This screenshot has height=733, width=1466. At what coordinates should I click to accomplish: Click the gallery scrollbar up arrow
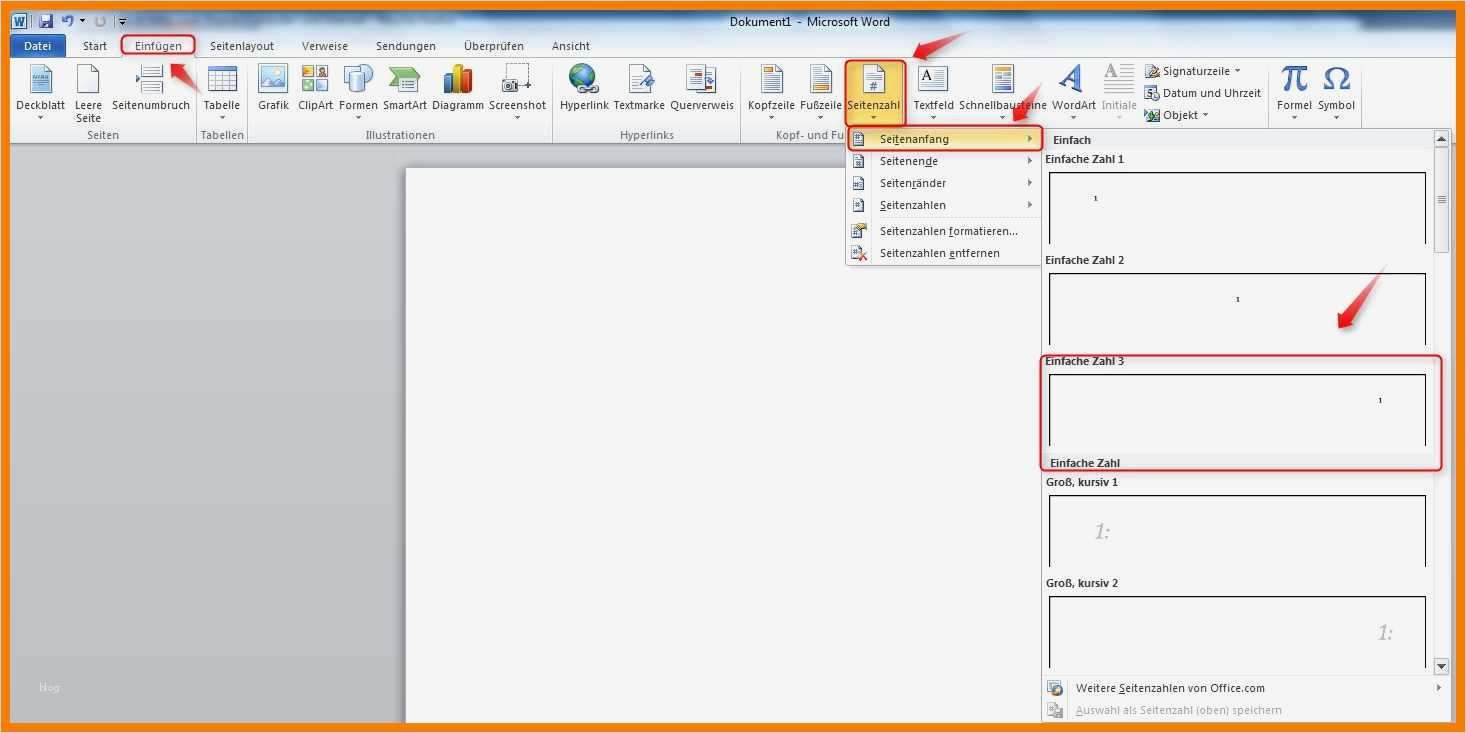pos(1441,139)
